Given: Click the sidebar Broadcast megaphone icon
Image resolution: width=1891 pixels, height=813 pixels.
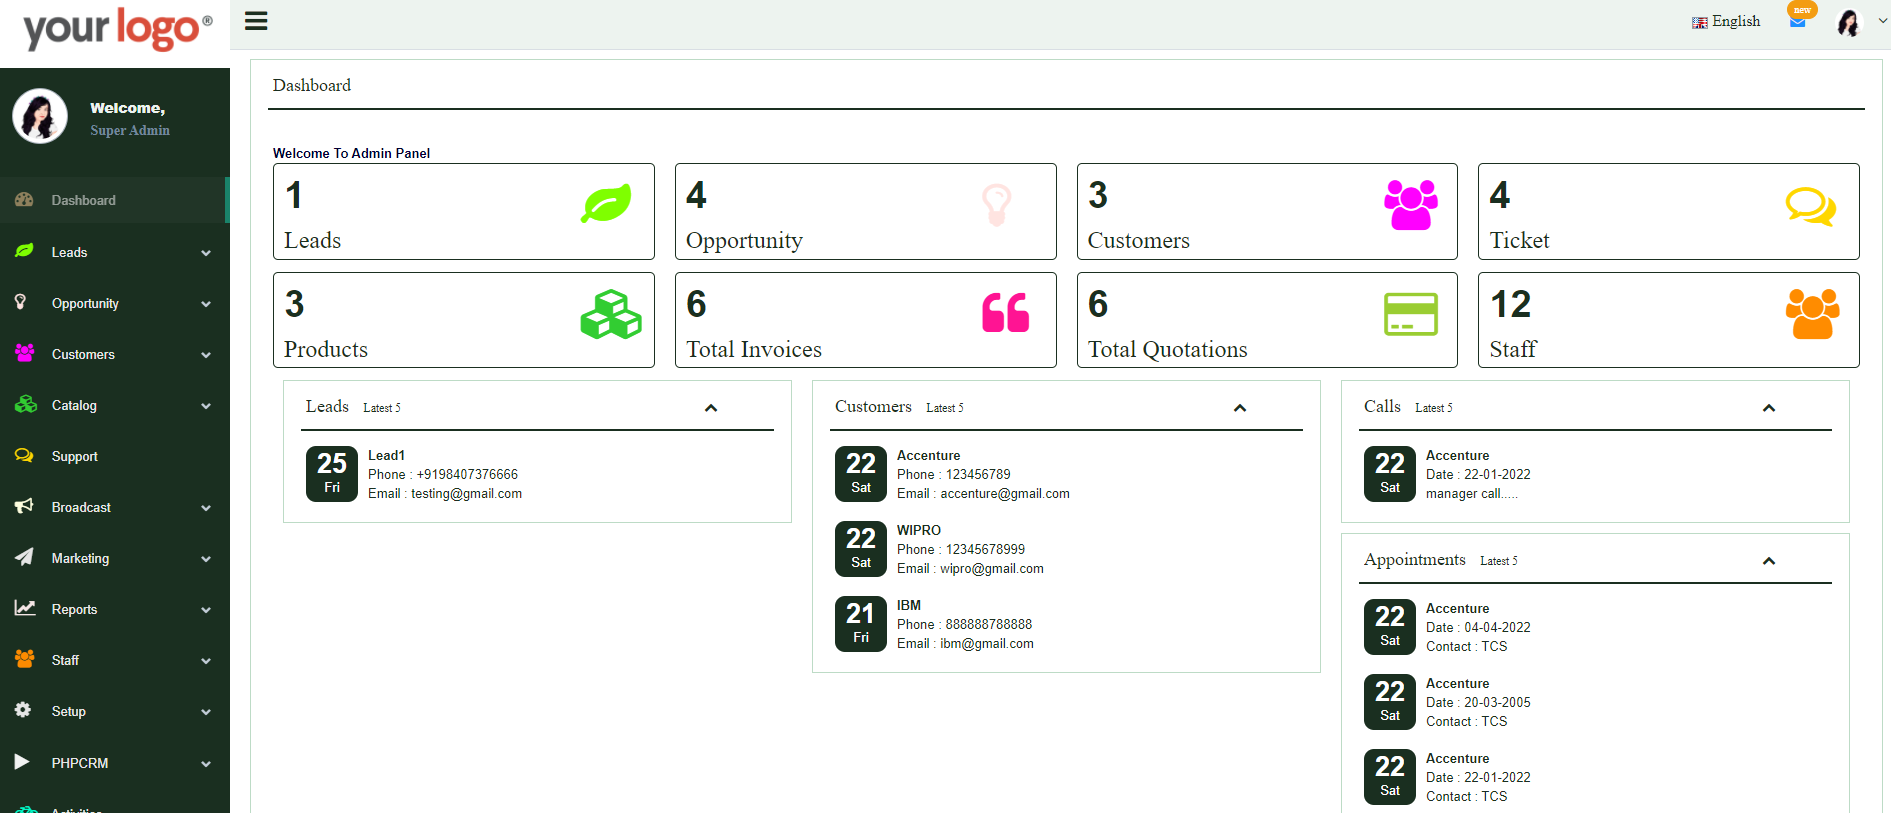Looking at the screenshot, I should 24,506.
